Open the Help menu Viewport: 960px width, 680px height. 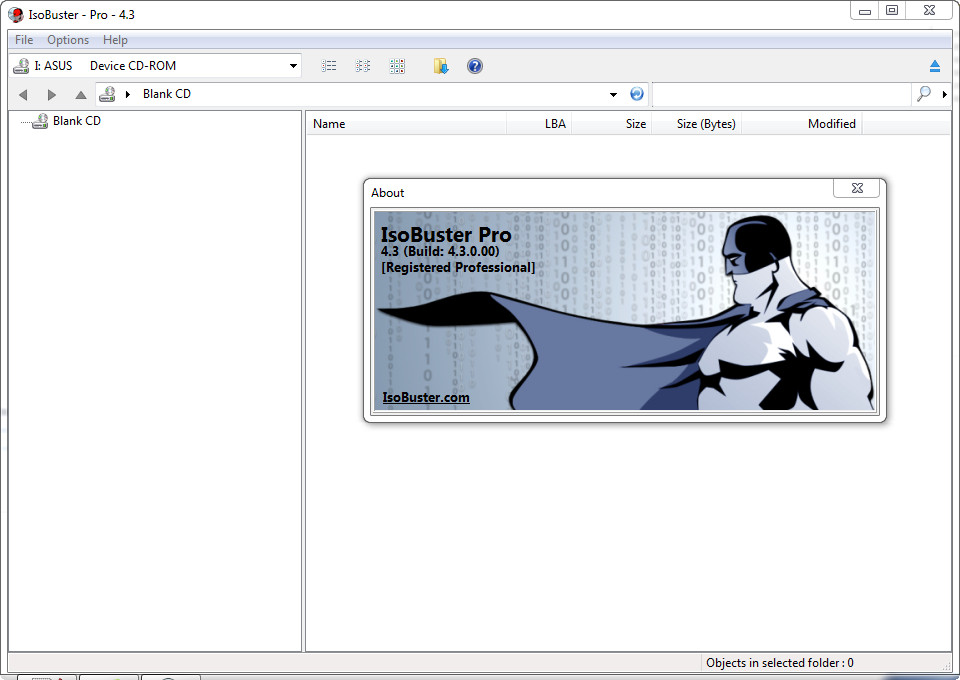tap(115, 40)
